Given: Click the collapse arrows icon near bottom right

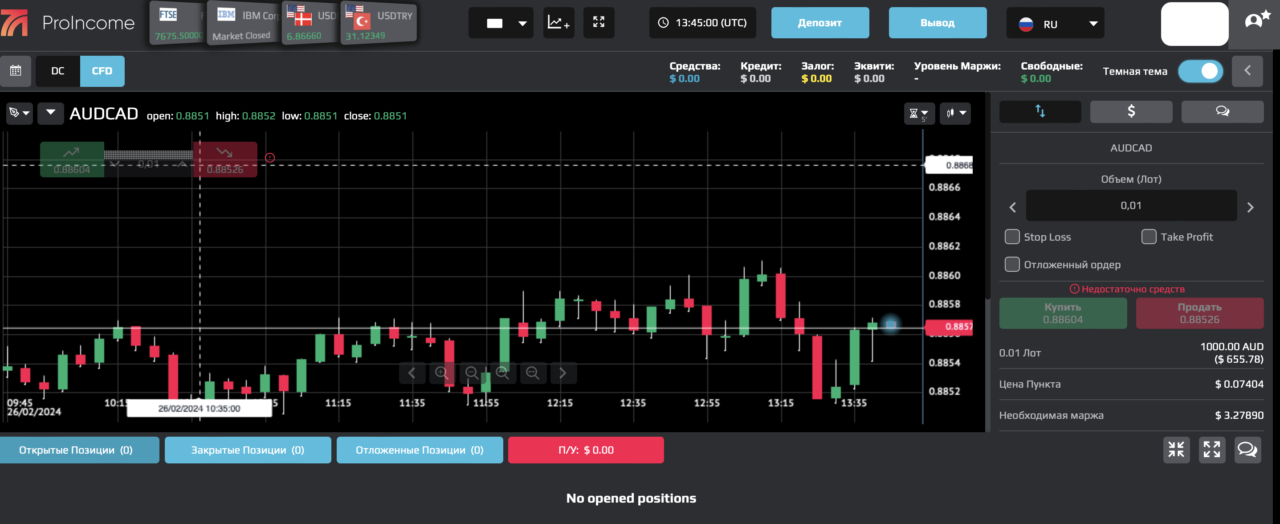Looking at the screenshot, I should [1177, 450].
